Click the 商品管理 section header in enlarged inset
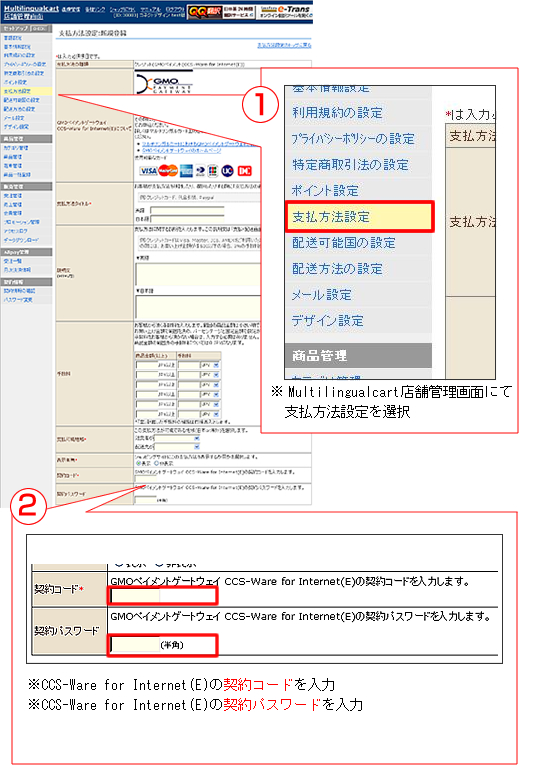Viewport: 540px width, 770px height. pyautogui.click(x=358, y=356)
